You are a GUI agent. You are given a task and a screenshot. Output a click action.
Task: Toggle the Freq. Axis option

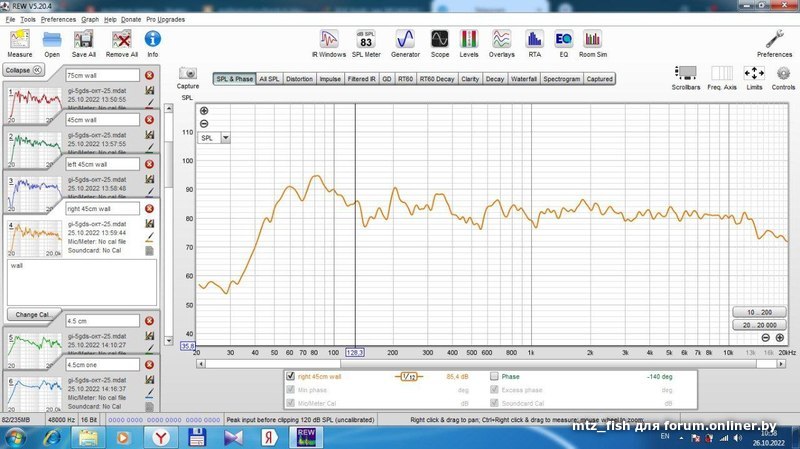coord(722,73)
